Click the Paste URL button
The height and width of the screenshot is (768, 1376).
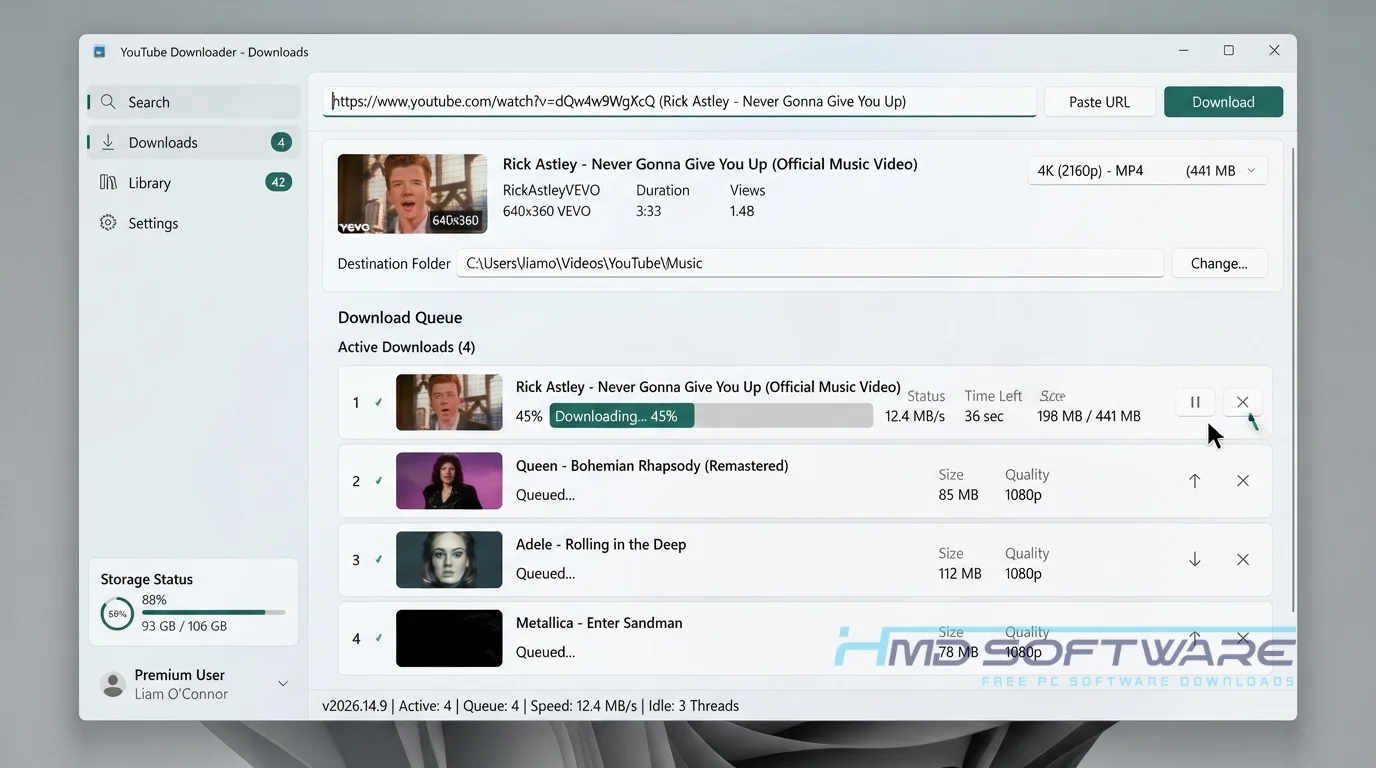(x=1099, y=102)
